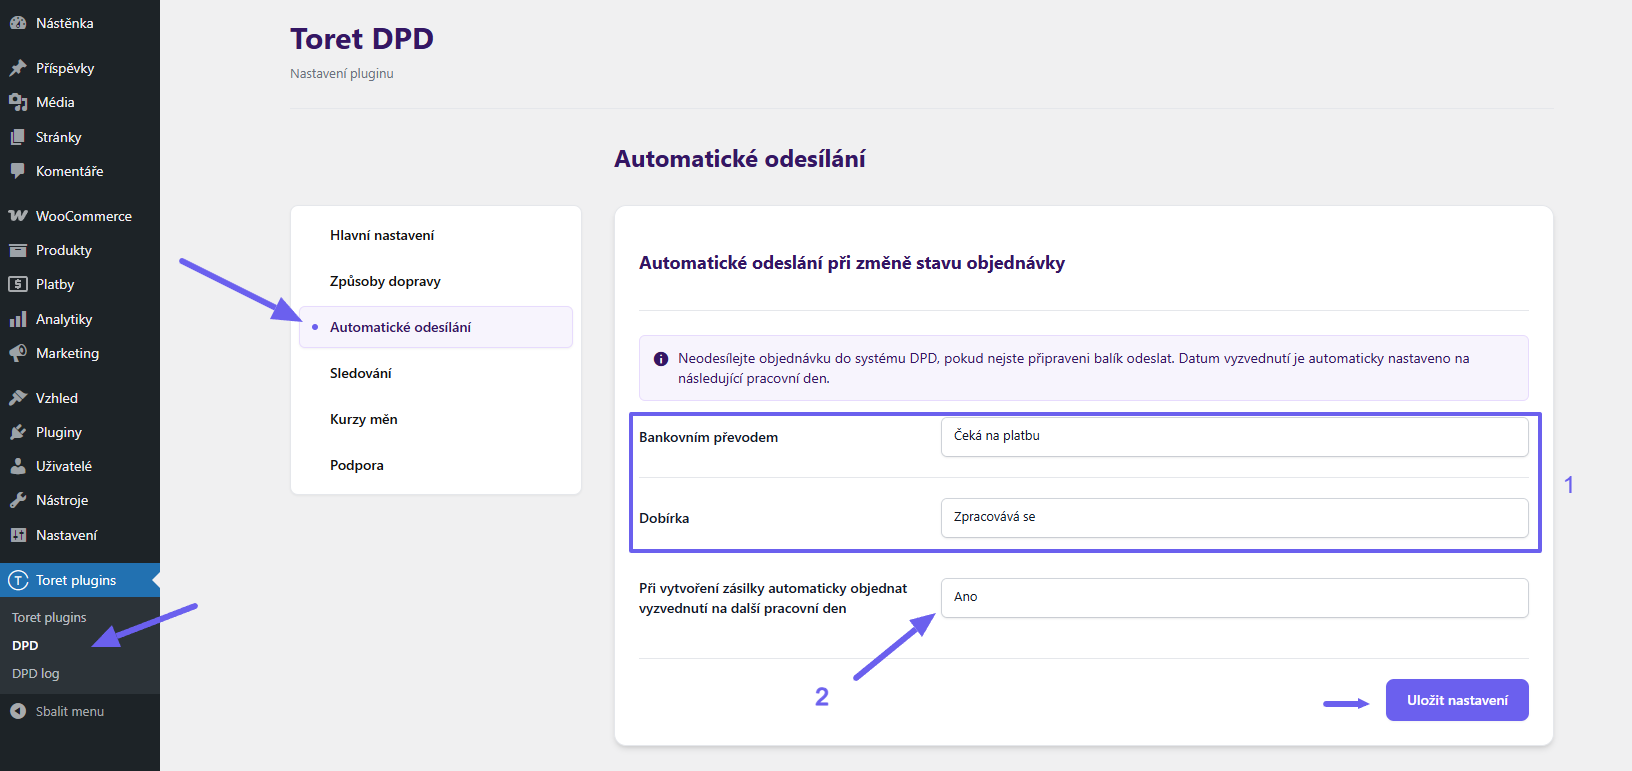1632x771 pixels.
Task: Click the Příspěvky pin icon
Action: [18, 68]
